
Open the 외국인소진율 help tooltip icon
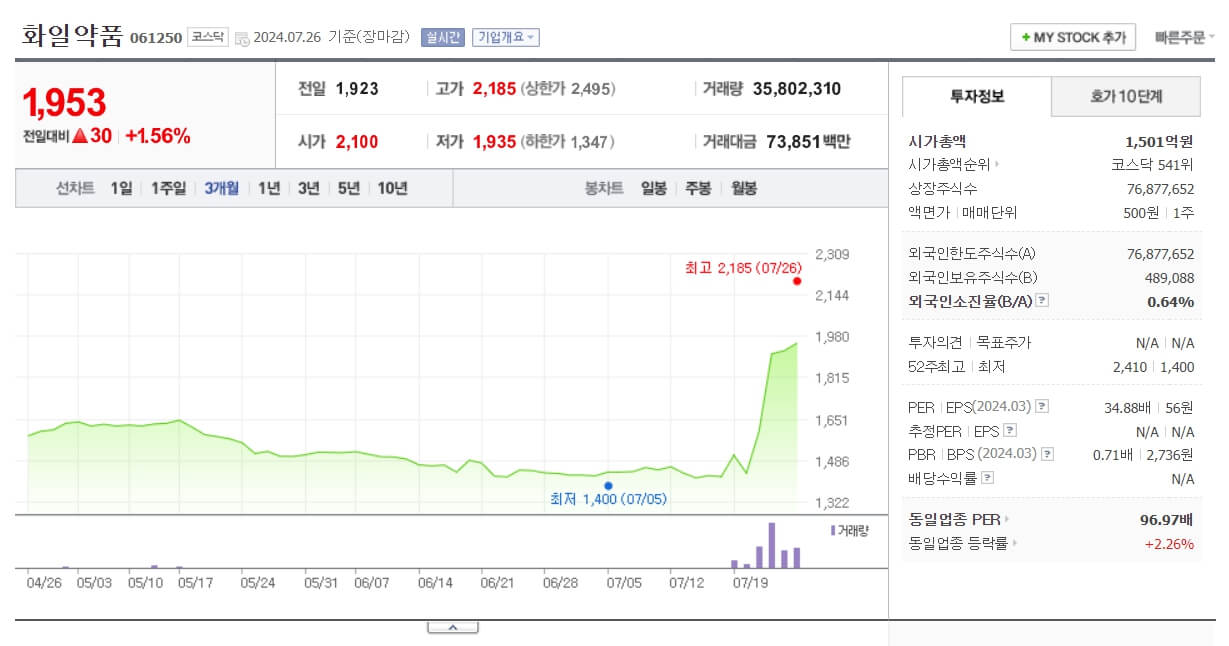click(x=1041, y=300)
